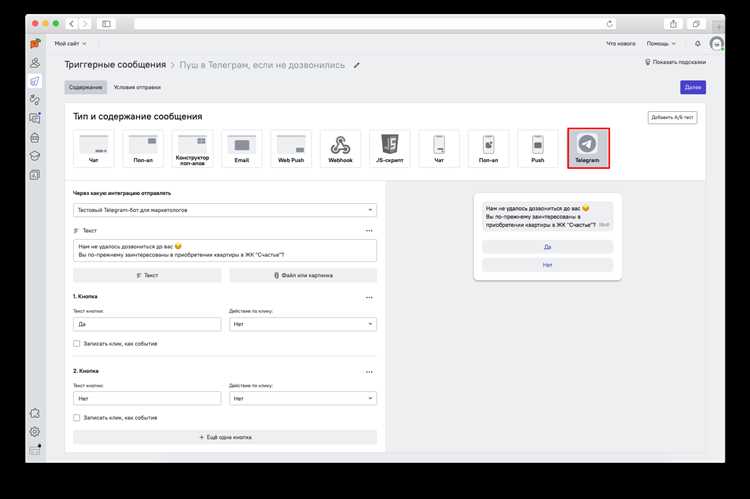Image resolution: width=750 pixels, height=499 pixels.
Task: Add 'Ещё одна кнопка'
Action: (x=225, y=437)
